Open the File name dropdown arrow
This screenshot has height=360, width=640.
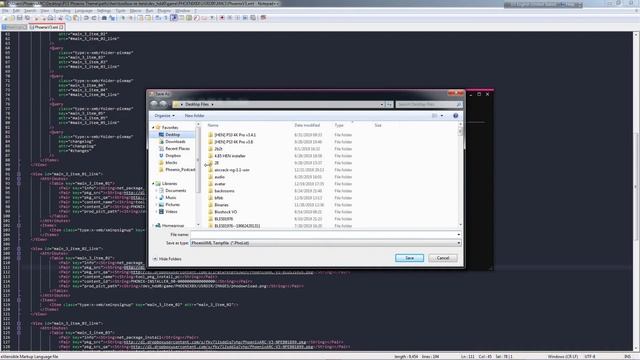[459, 235]
